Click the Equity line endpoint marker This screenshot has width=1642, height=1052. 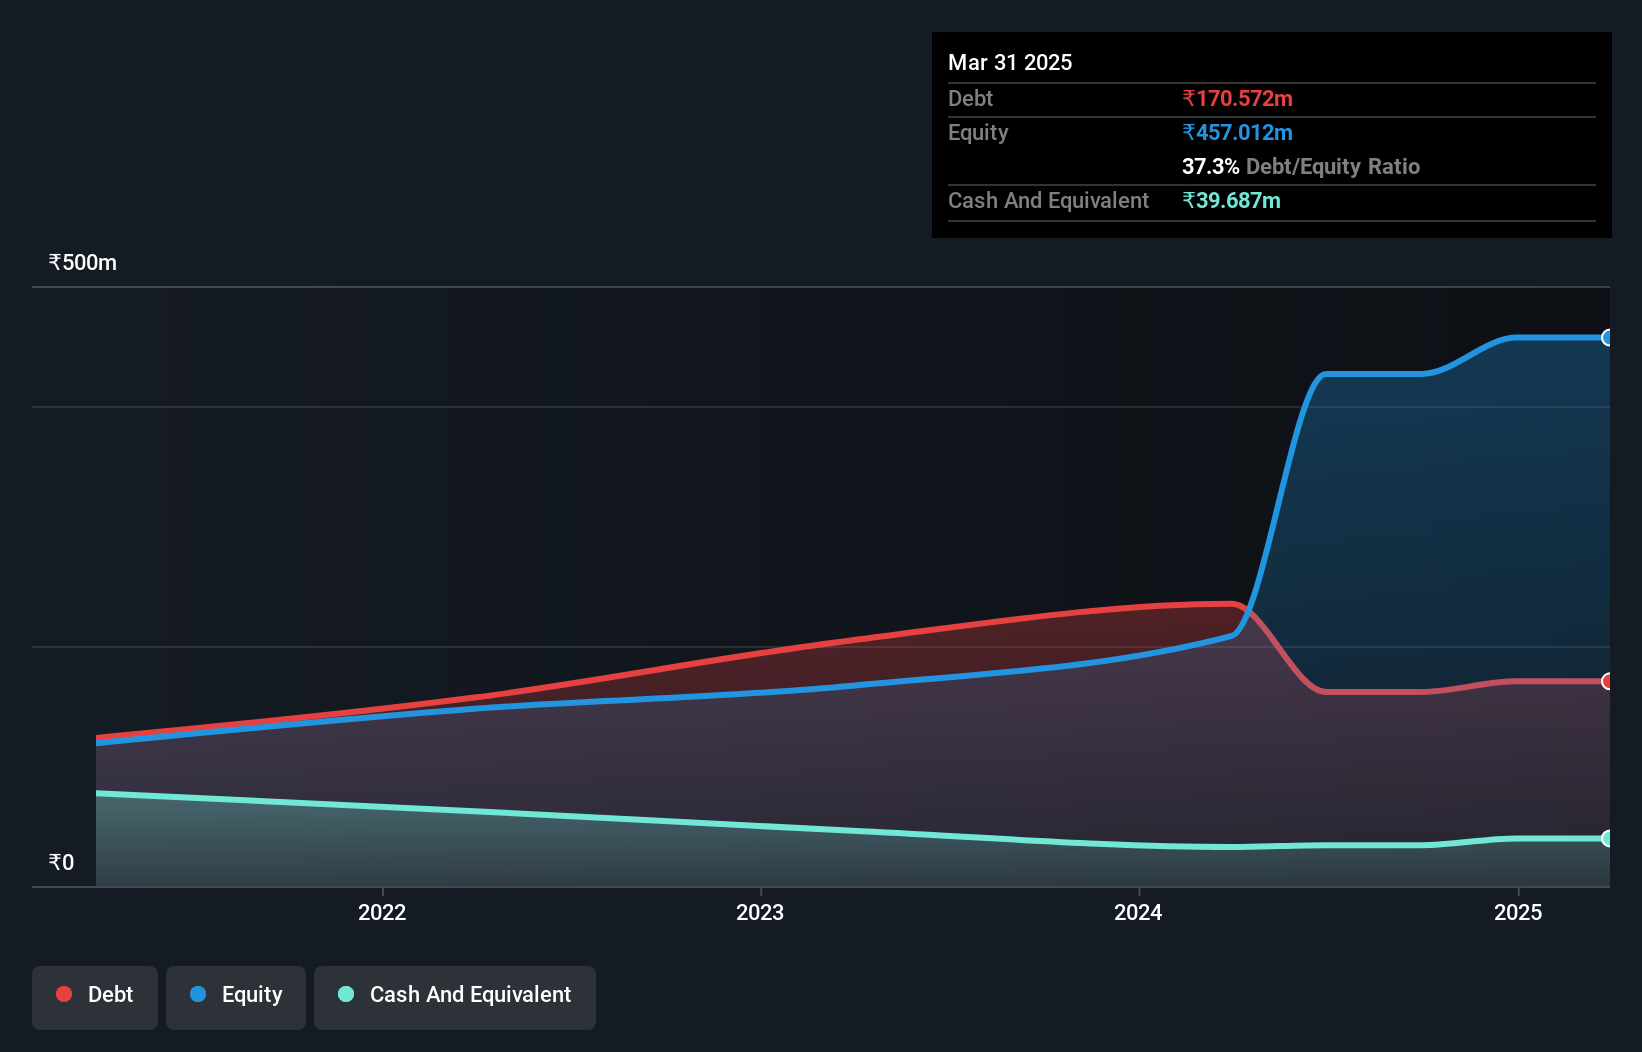pyautogui.click(x=1607, y=337)
